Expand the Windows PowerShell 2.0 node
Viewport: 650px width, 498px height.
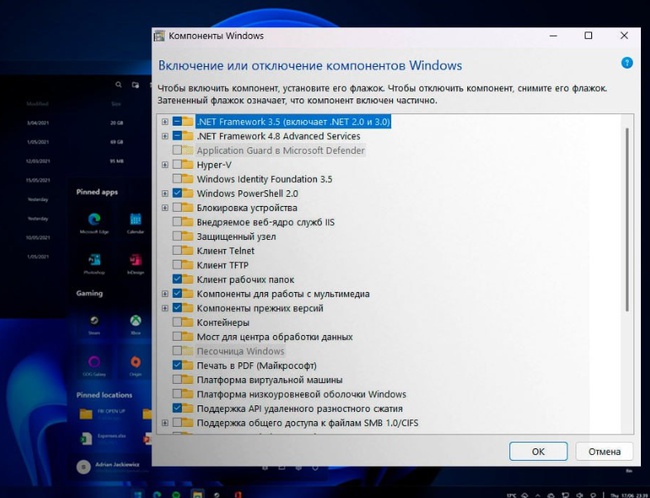tap(165, 193)
